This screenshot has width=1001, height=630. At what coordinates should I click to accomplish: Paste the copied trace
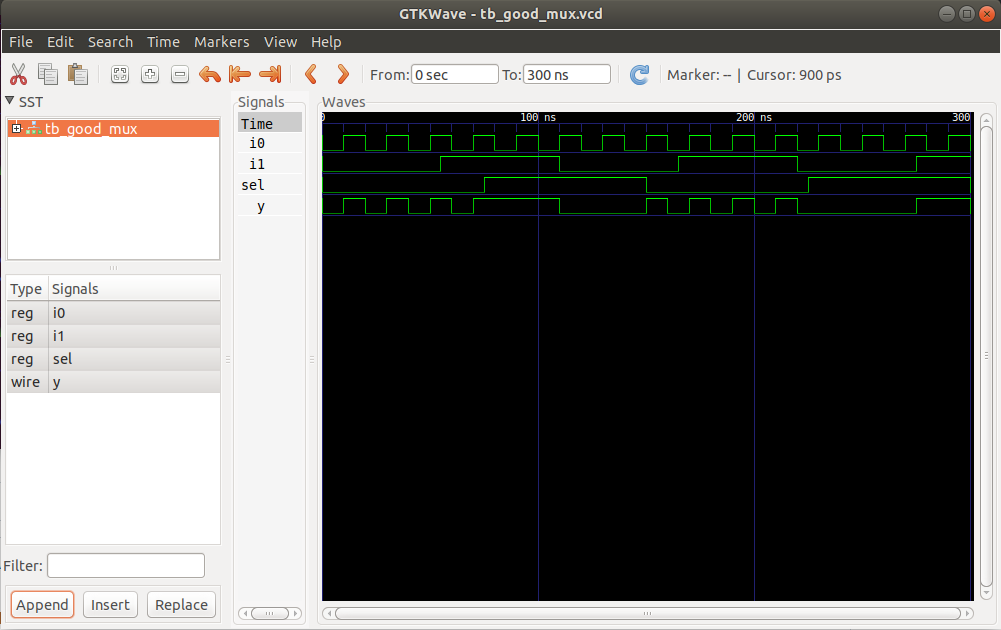click(77, 74)
